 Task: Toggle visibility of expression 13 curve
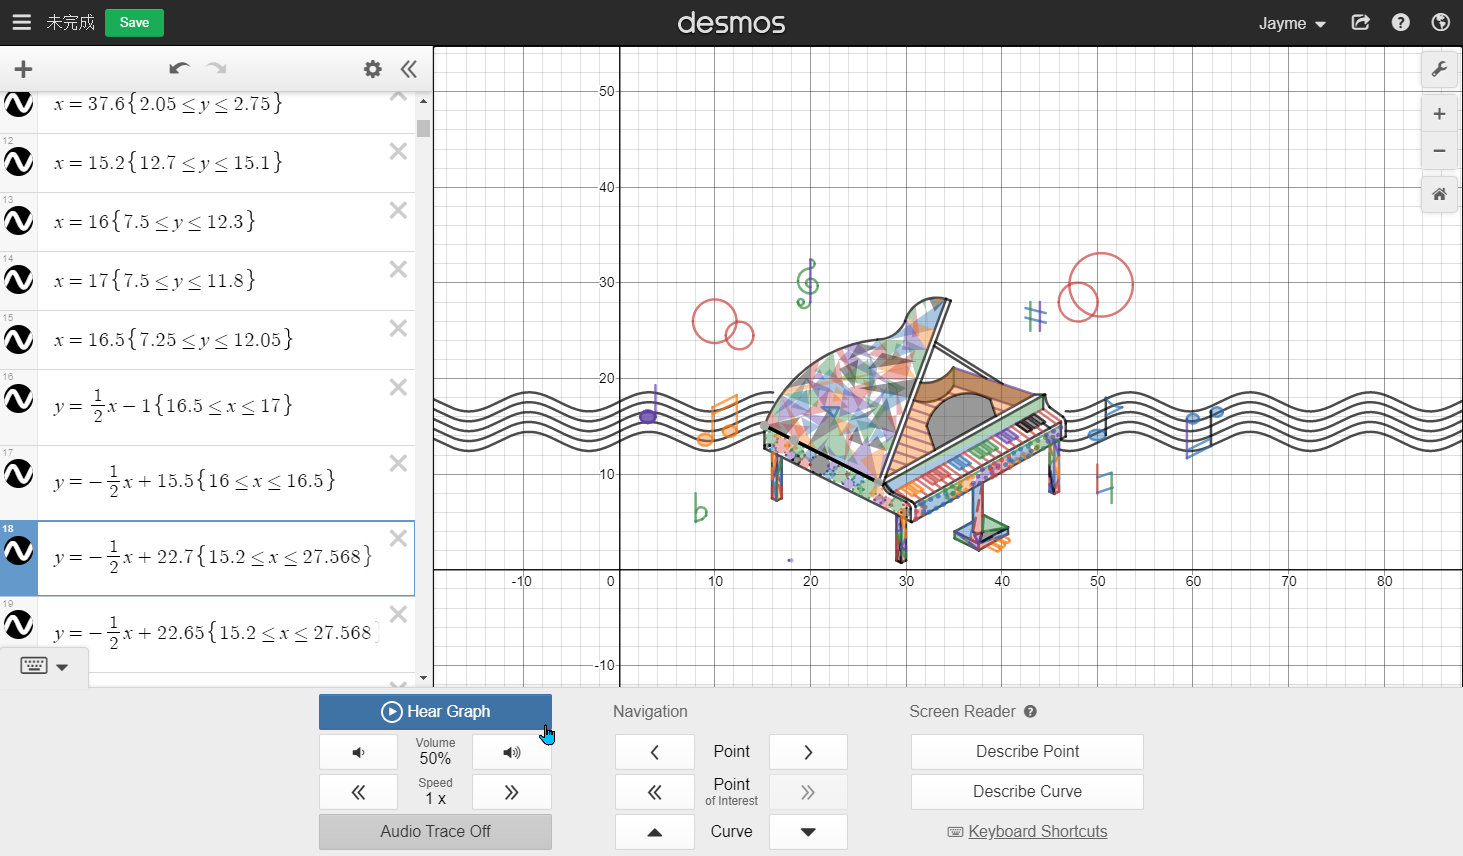click(19, 221)
